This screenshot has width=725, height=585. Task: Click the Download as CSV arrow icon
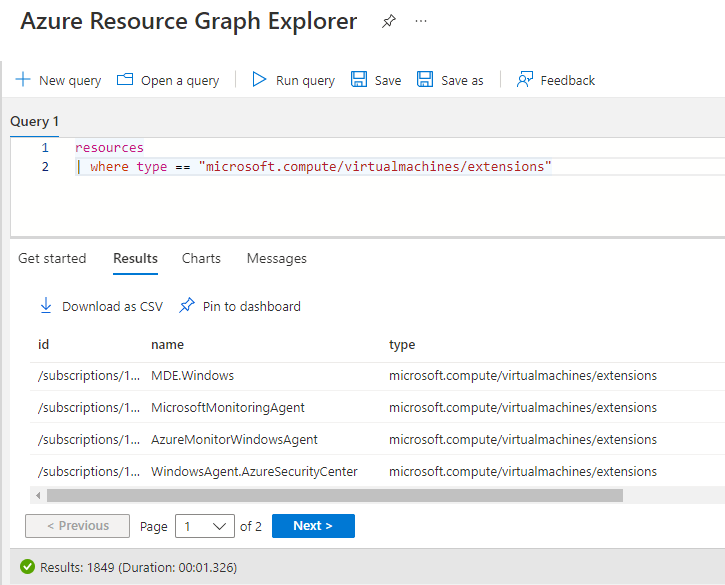[x=46, y=306]
